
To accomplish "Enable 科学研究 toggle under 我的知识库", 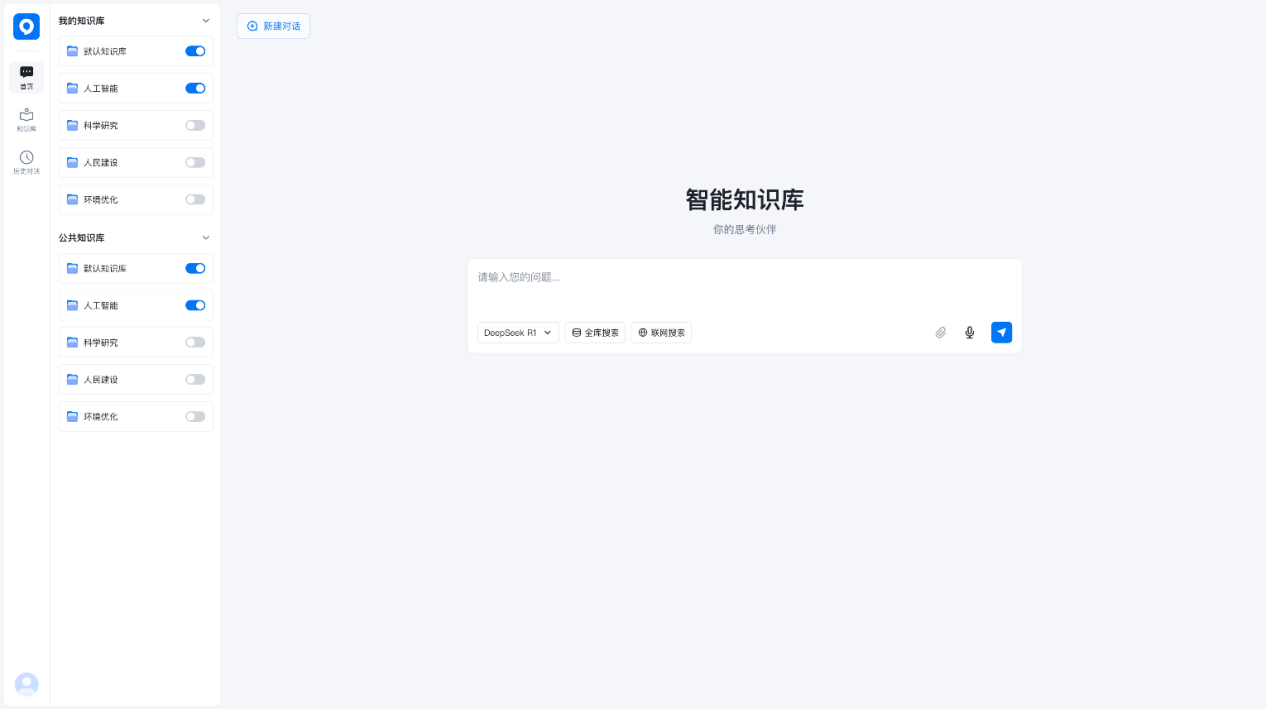I will pos(195,125).
